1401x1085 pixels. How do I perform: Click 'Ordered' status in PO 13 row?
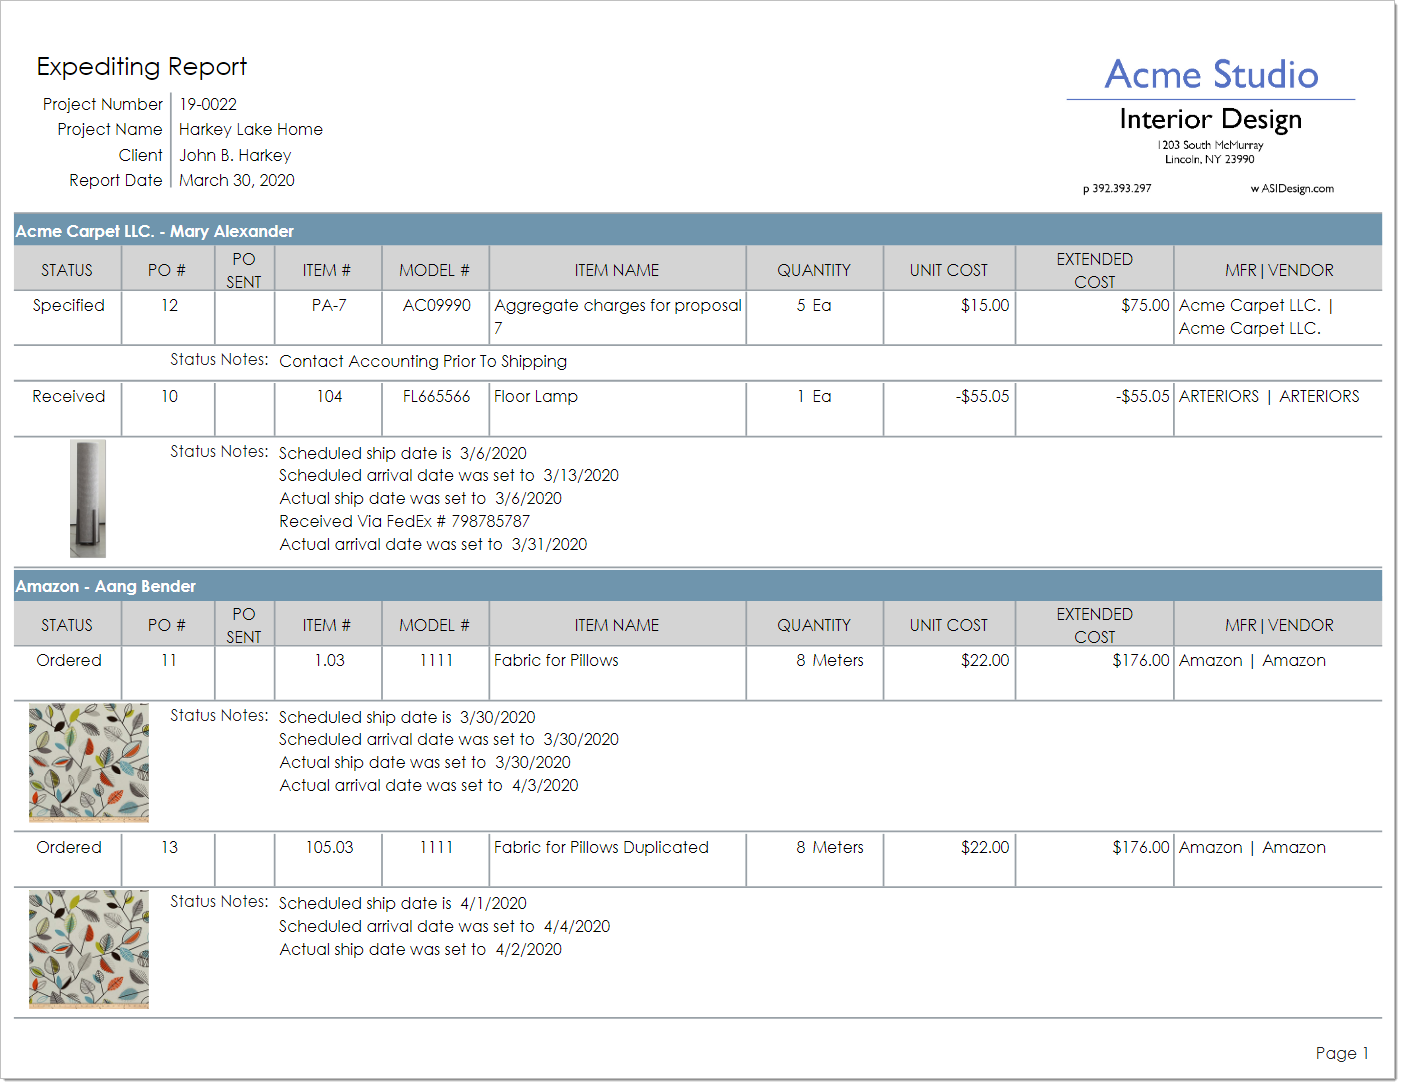69,848
